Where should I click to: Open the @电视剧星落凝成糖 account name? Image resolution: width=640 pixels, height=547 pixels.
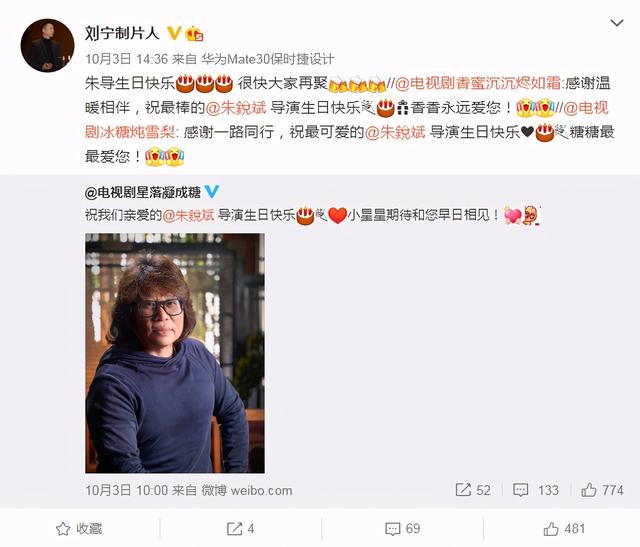click(x=143, y=192)
